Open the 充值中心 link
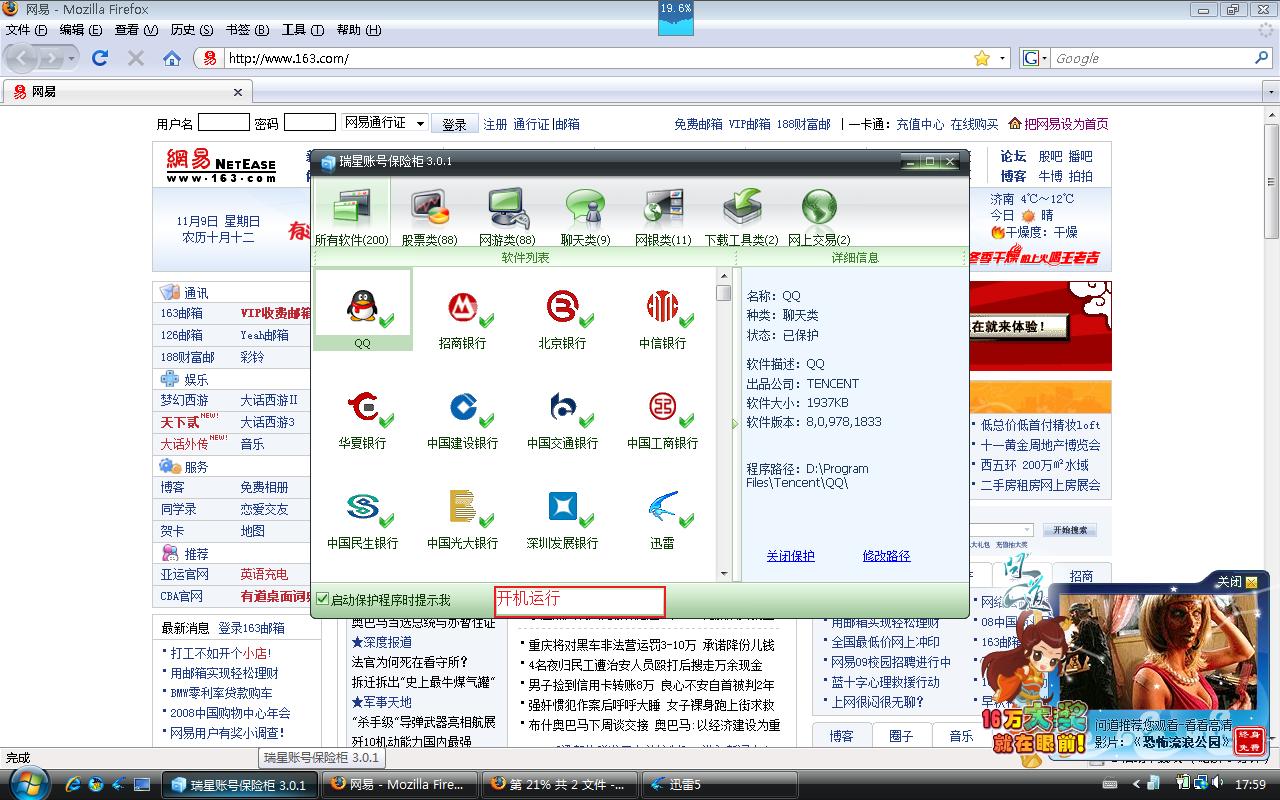The width and height of the screenshot is (1280, 800). coord(920,124)
